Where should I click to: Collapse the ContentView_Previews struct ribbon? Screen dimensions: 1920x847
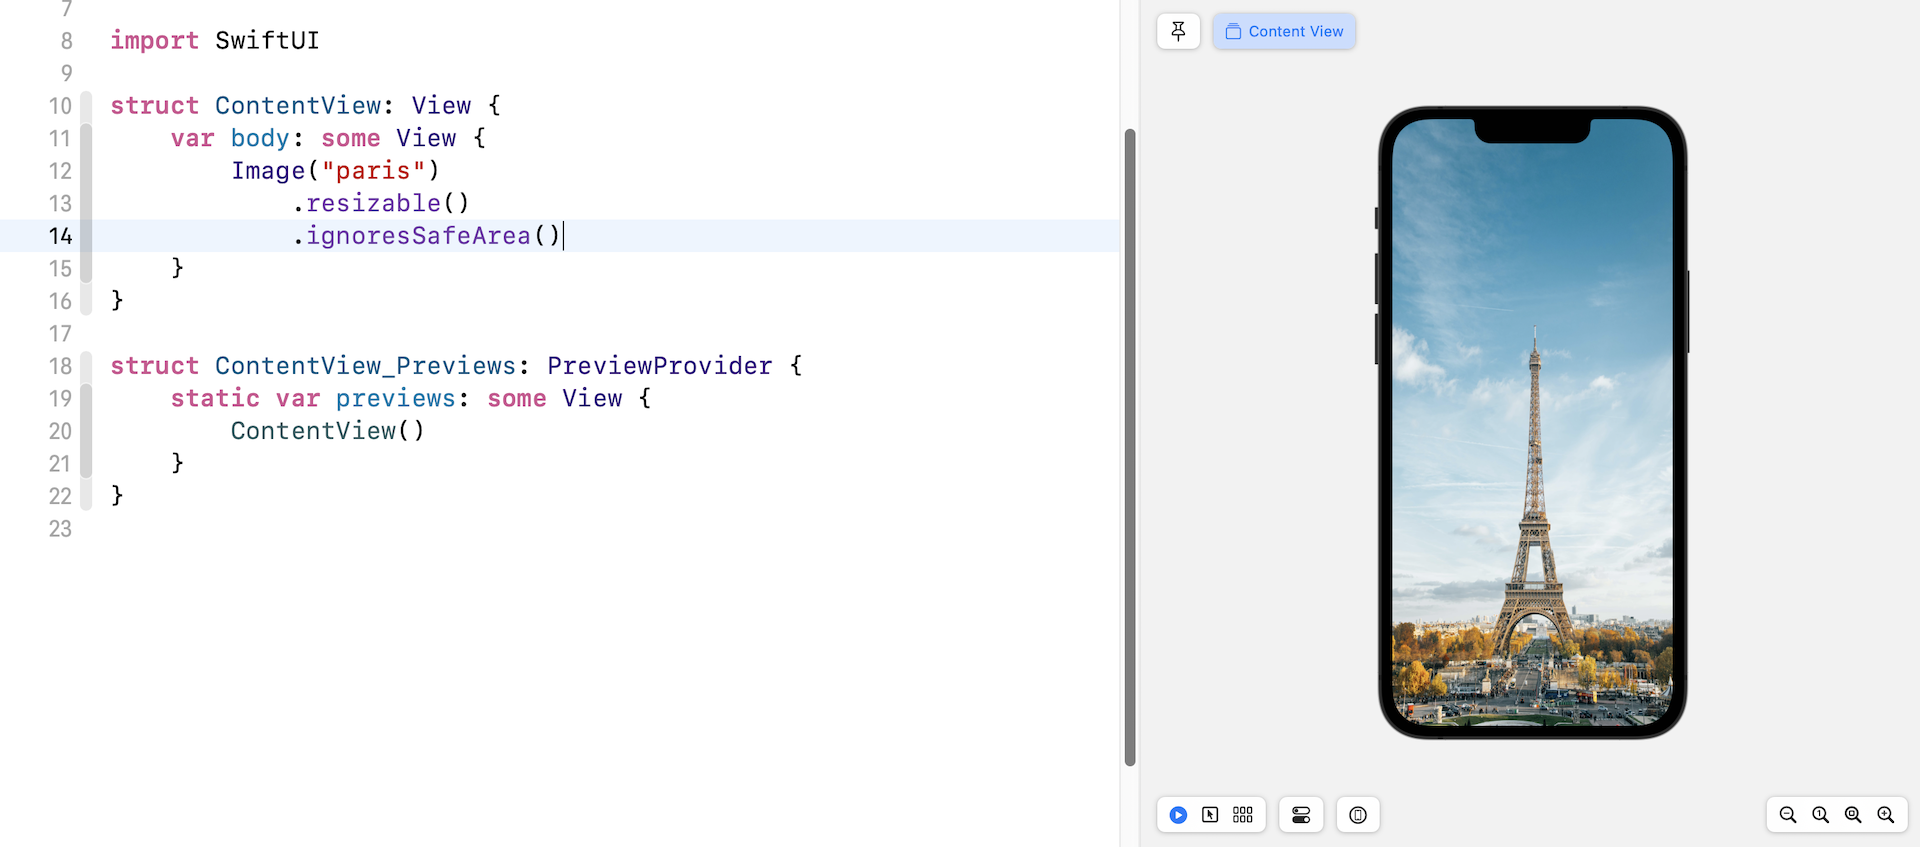(86, 366)
